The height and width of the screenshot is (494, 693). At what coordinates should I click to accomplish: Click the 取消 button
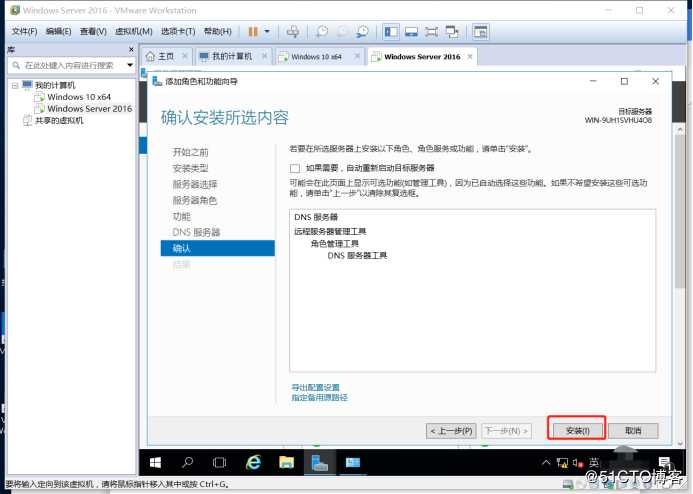coord(633,431)
